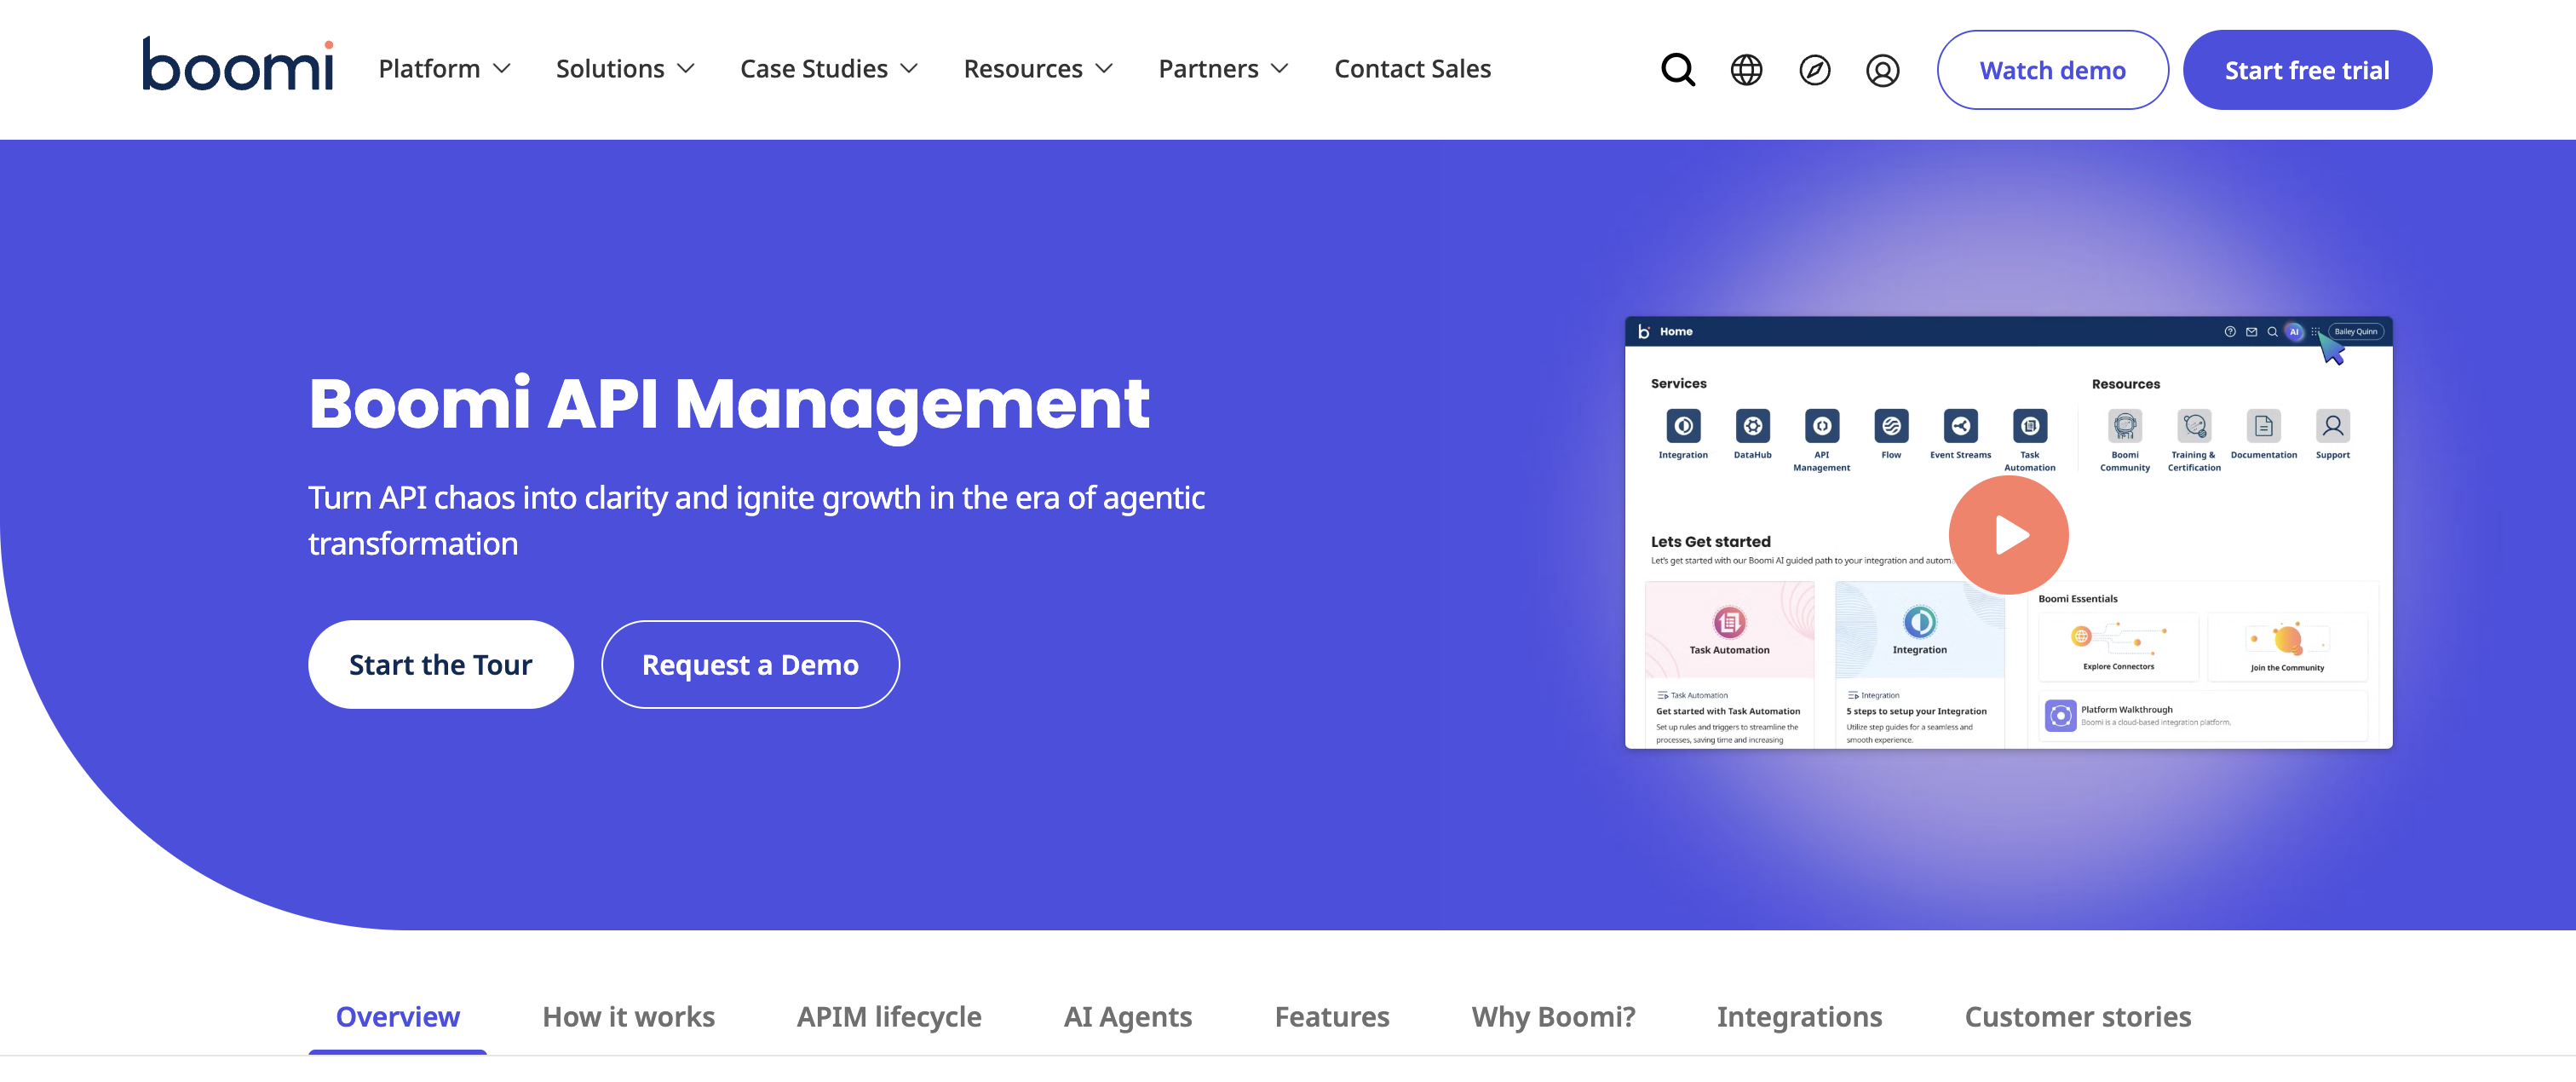The width and height of the screenshot is (2576, 1082).
Task: Open the user account profile icon
Action: point(1882,70)
